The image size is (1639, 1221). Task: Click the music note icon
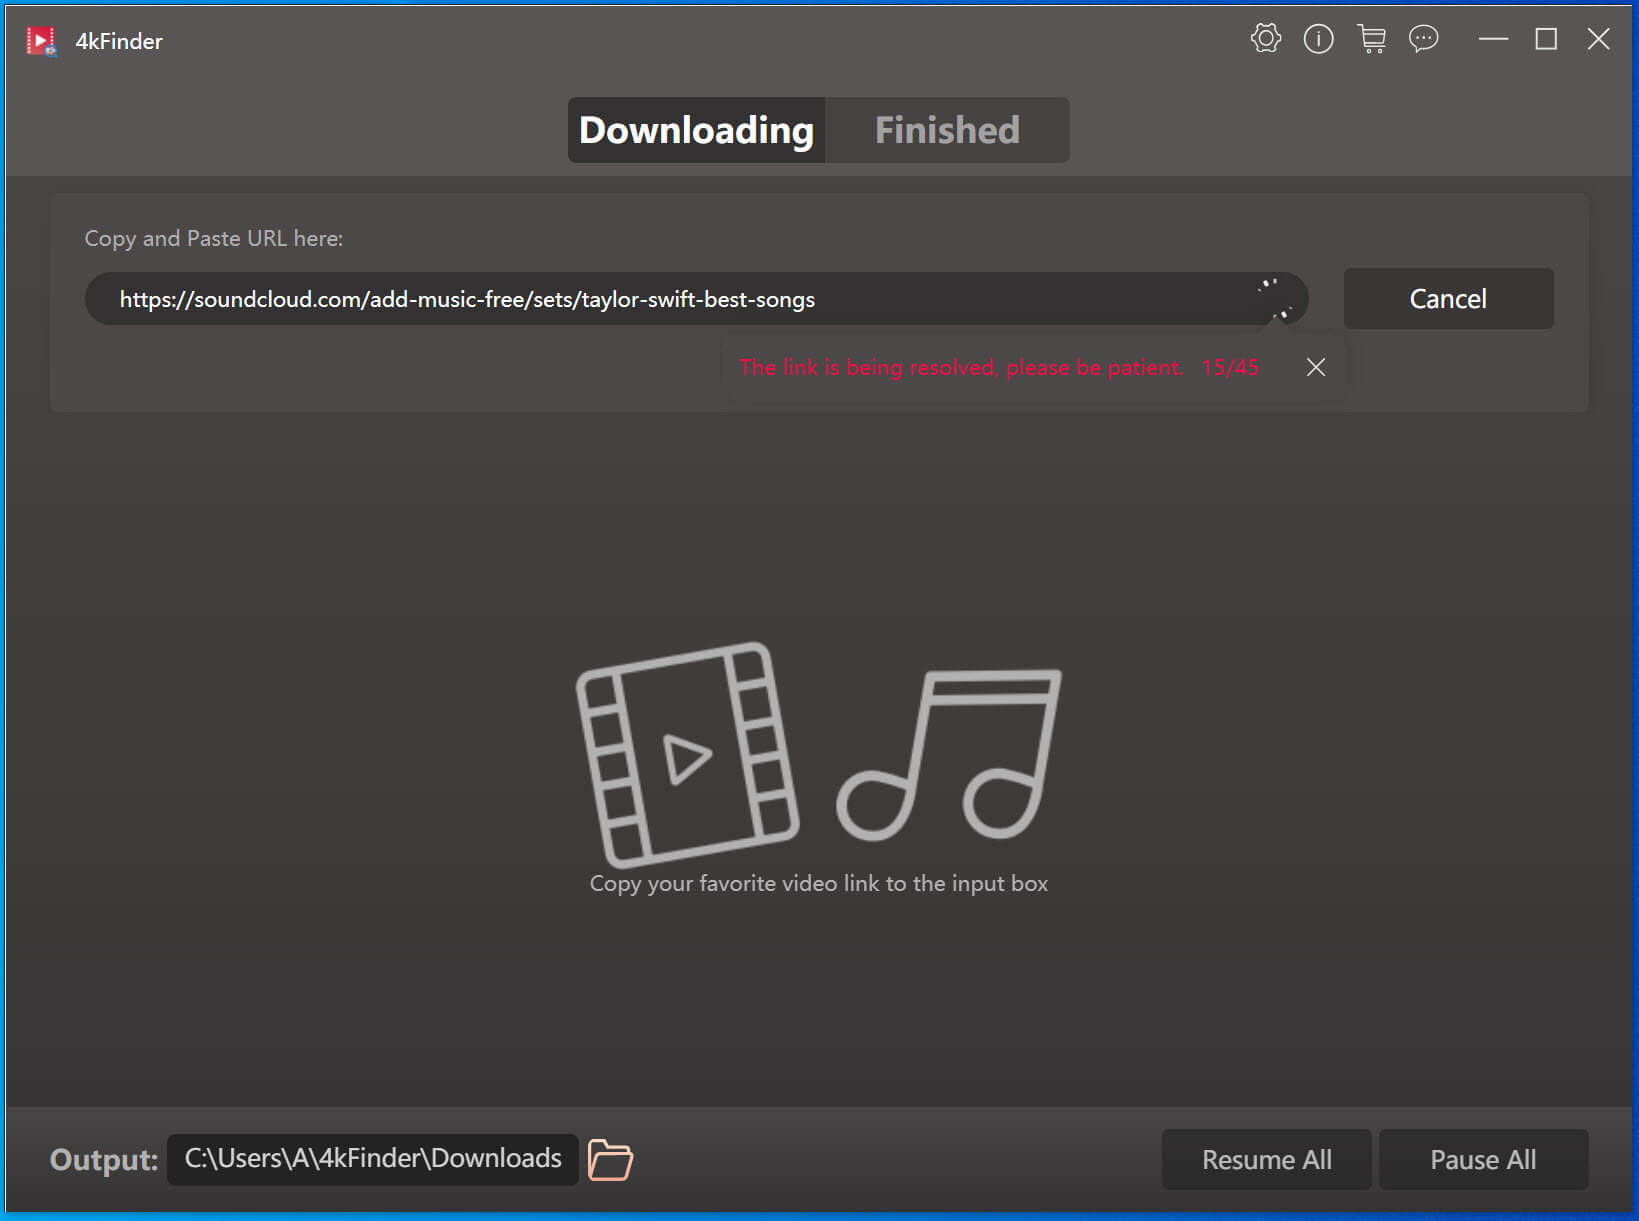click(x=949, y=755)
